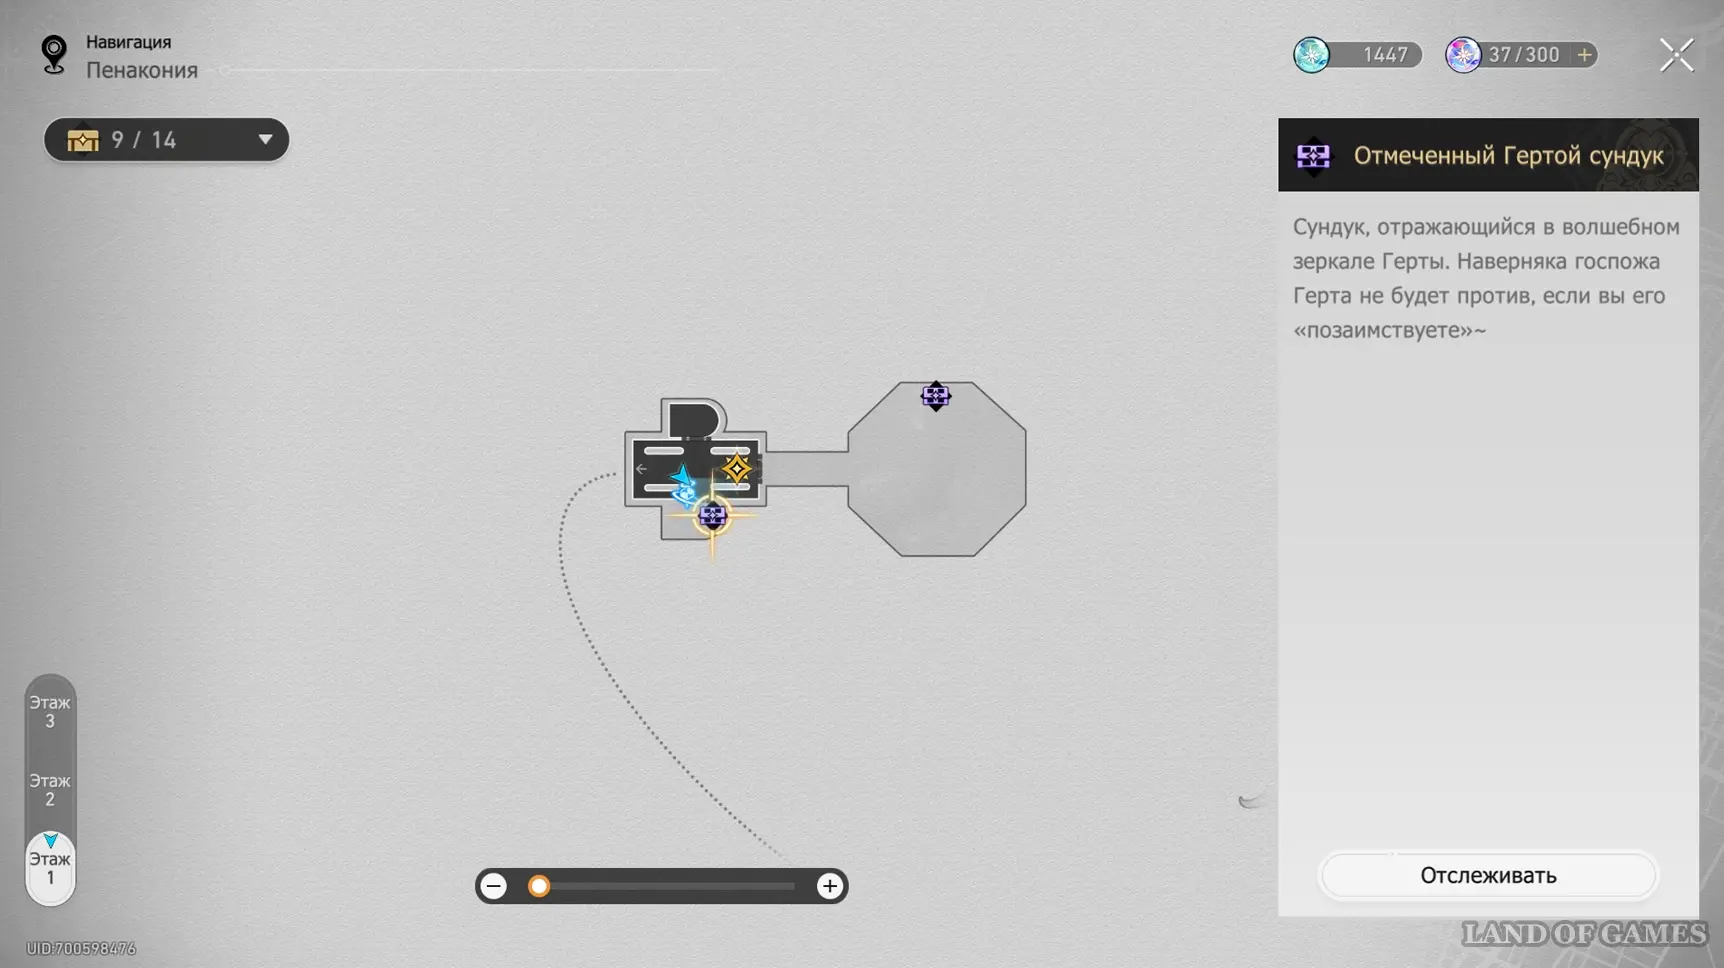Switch to Этаж 2

(50, 789)
